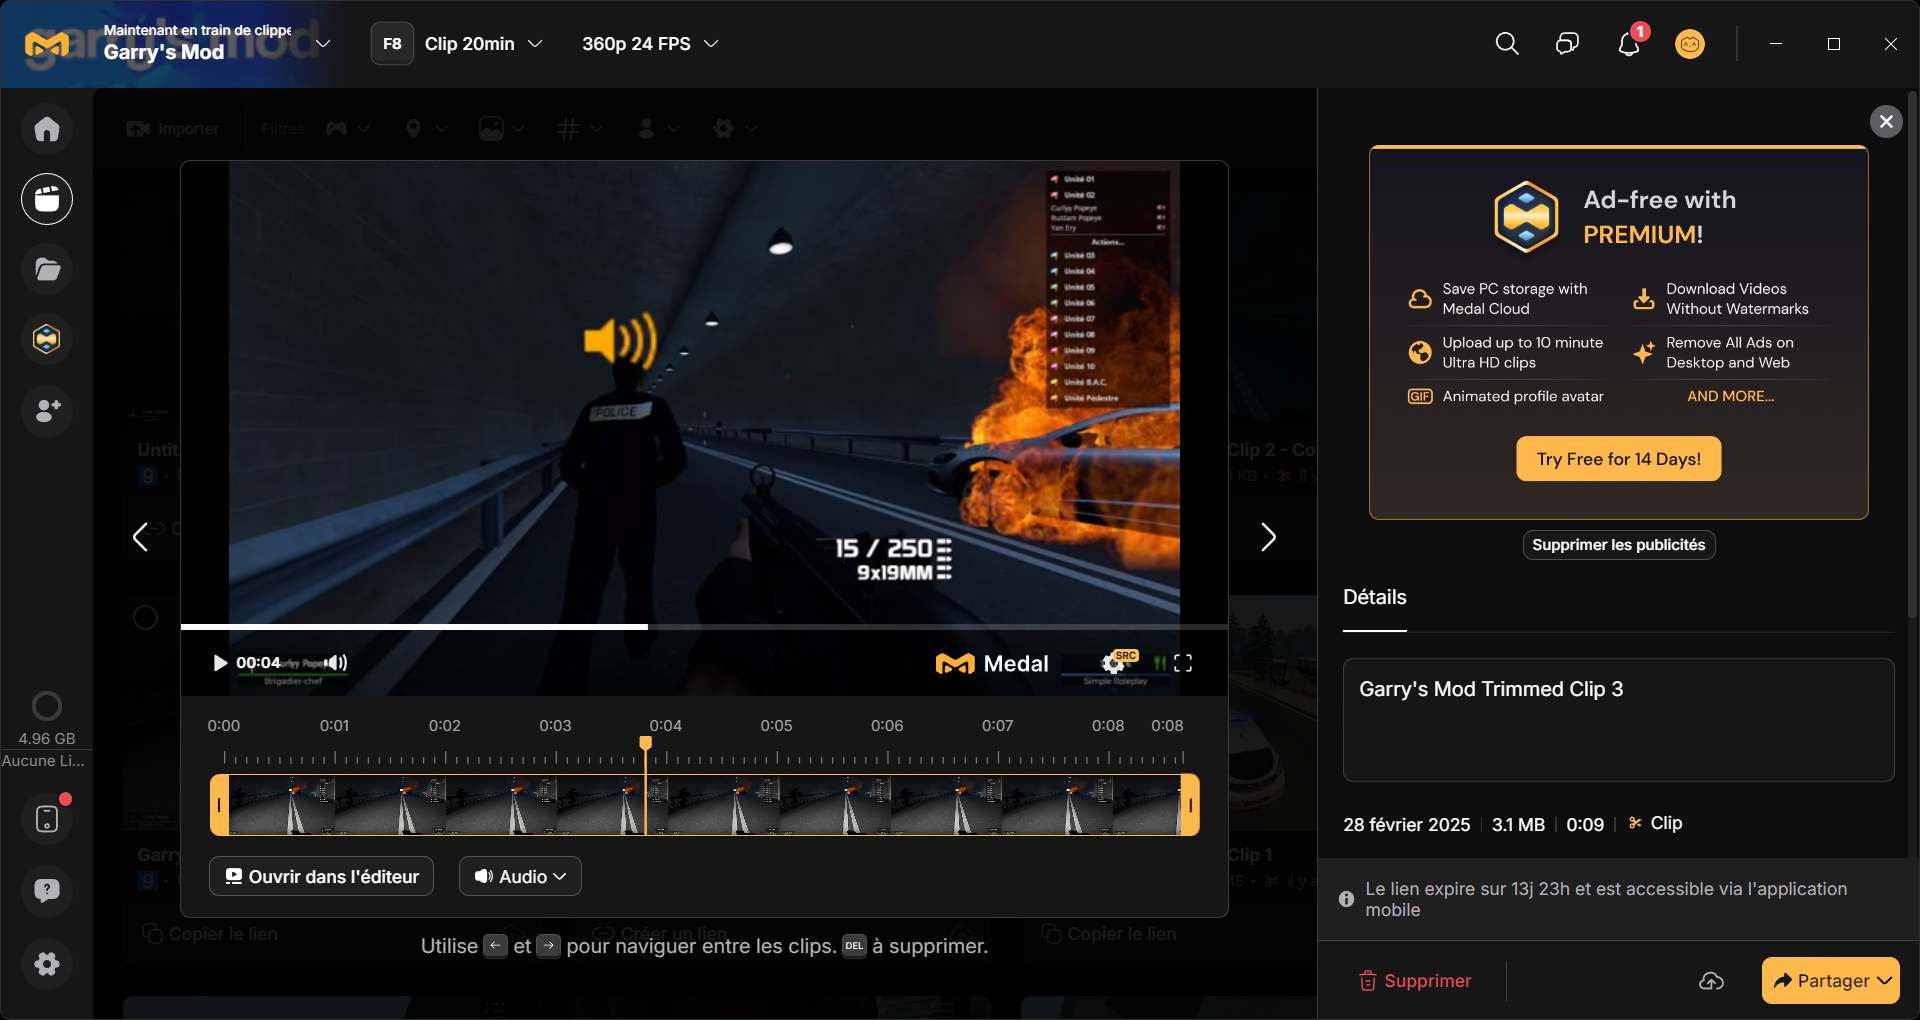Go to the previous clip arrow
The image size is (1920, 1020).
click(x=141, y=537)
